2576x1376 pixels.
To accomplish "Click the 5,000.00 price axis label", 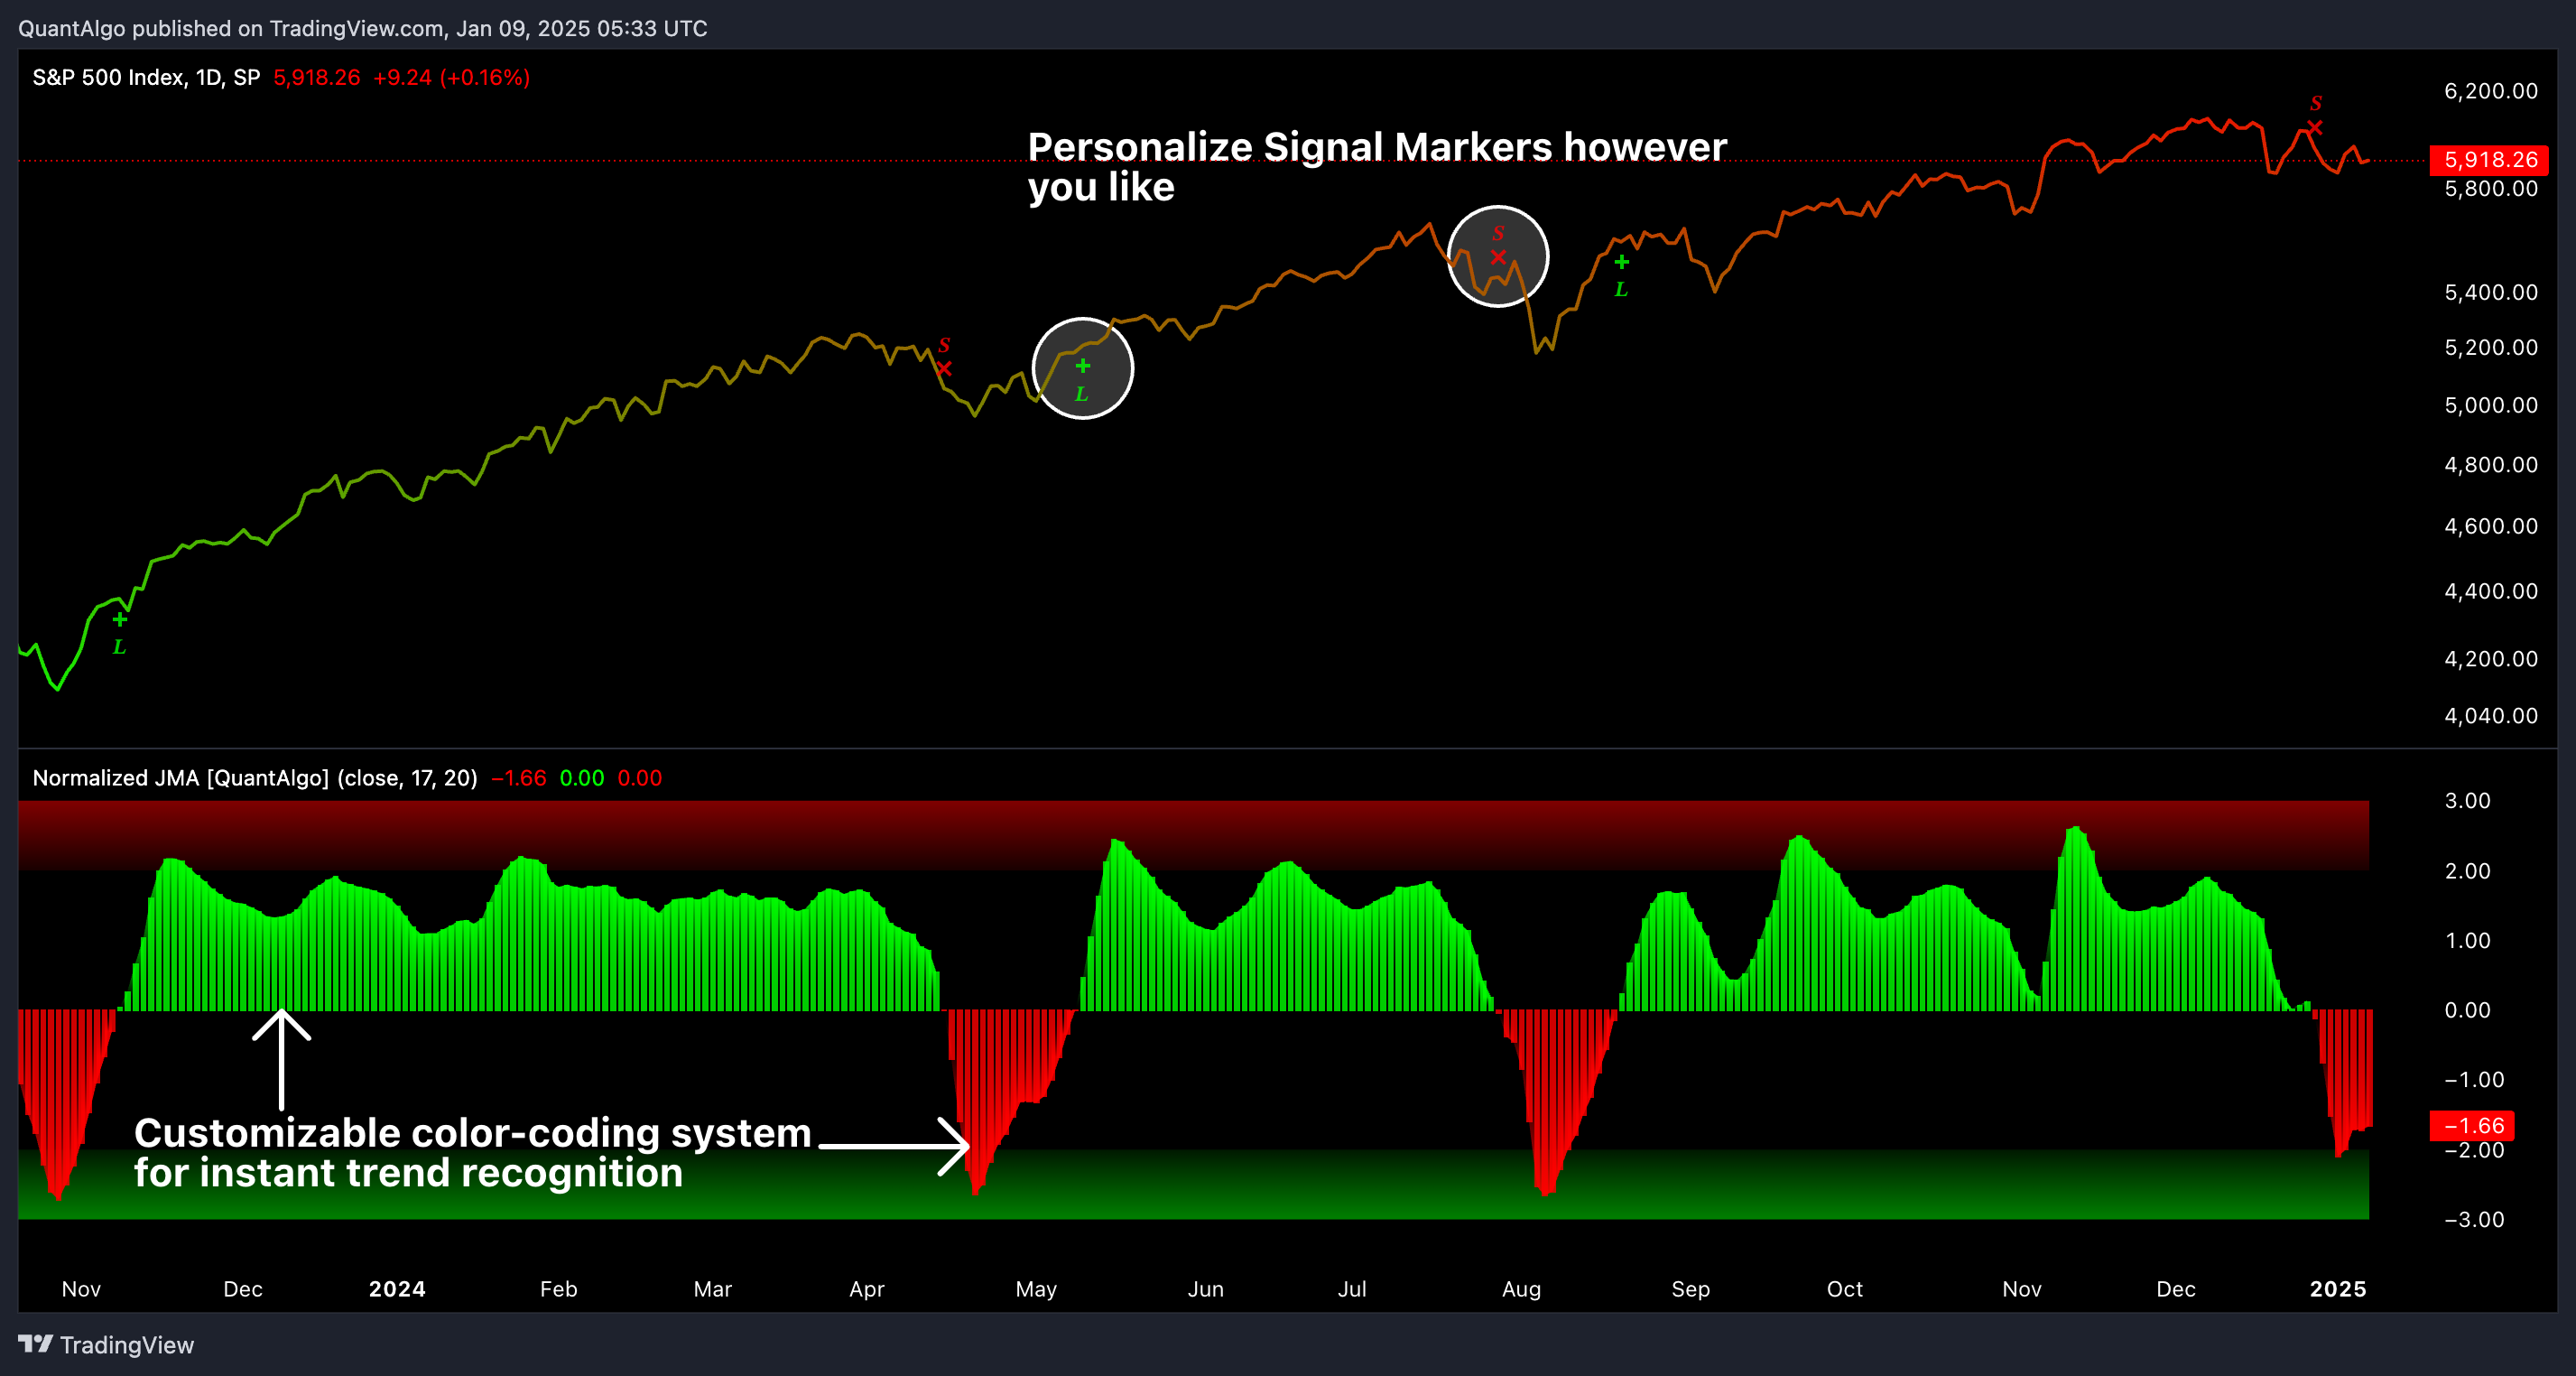I will pyautogui.click(x=2491, y=406).
